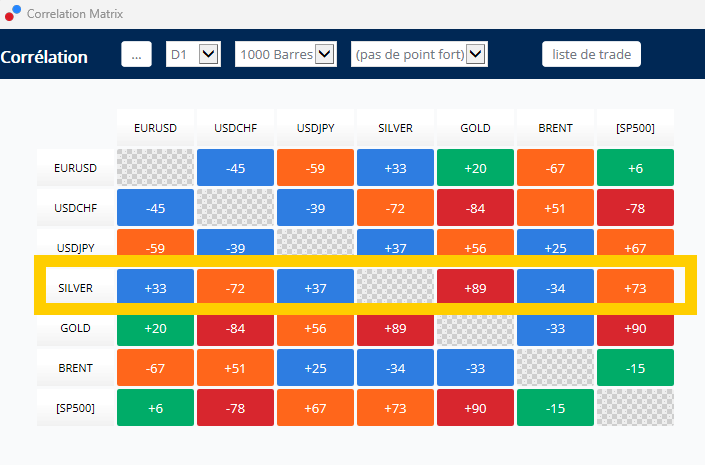Select the orange +73 SILVER/[SP500] cell
705x465 pixels.
635,288
